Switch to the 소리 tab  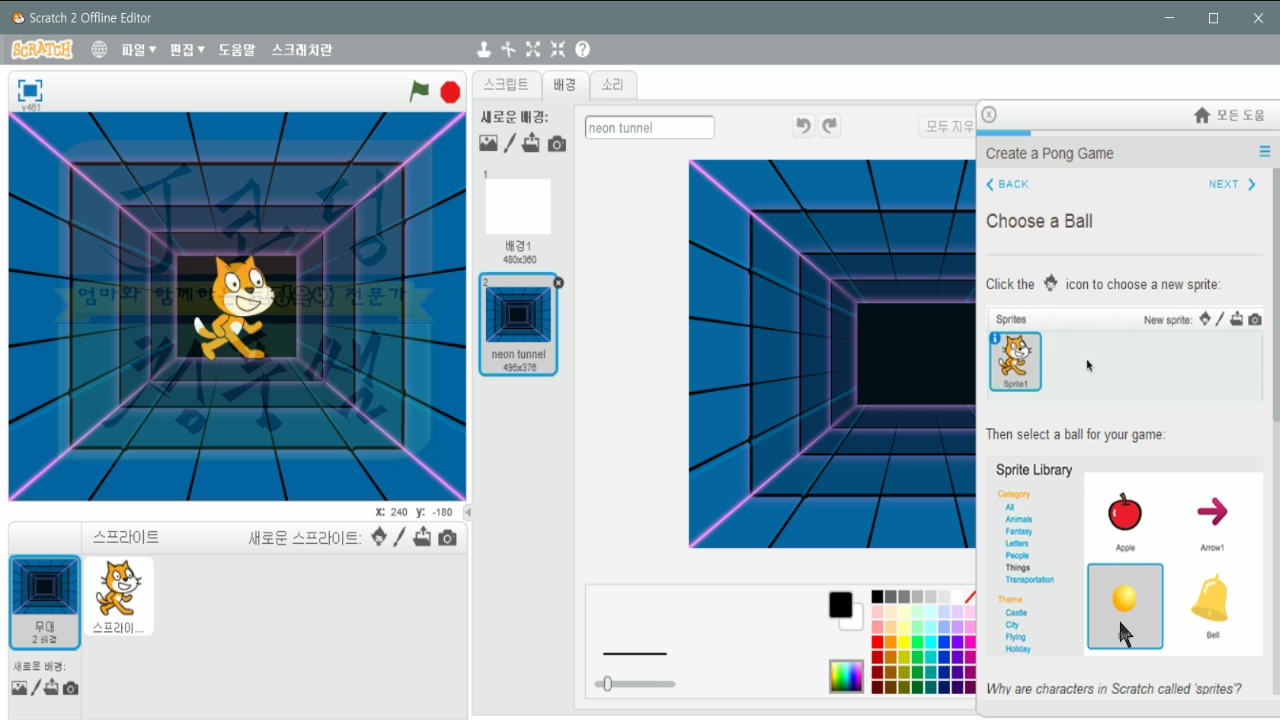(x=612, y=85)
